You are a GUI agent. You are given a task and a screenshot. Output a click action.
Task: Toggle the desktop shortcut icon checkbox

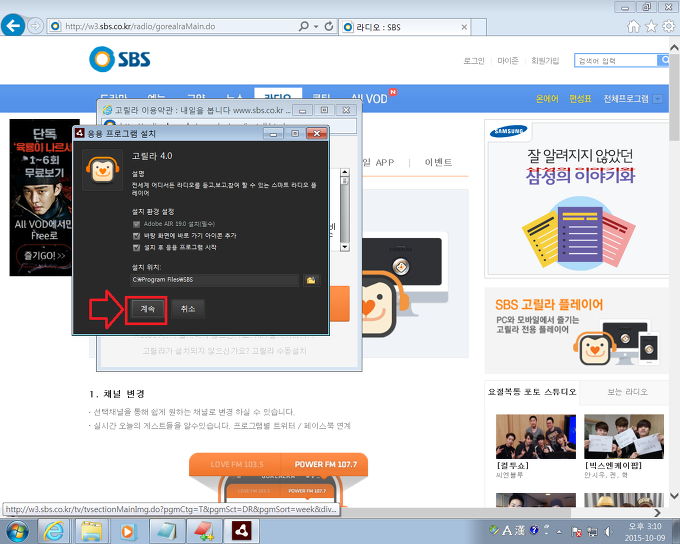137,236
